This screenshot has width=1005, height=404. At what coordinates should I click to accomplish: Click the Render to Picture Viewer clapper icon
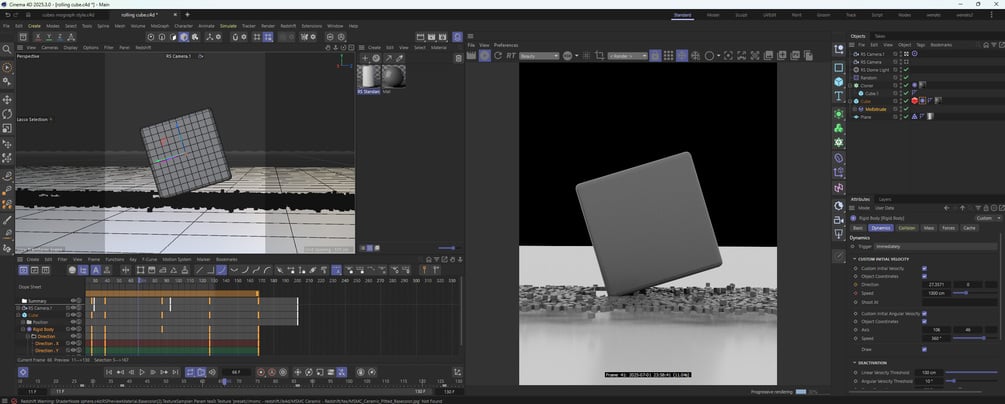pyautogui.click(x=432, y=37)
